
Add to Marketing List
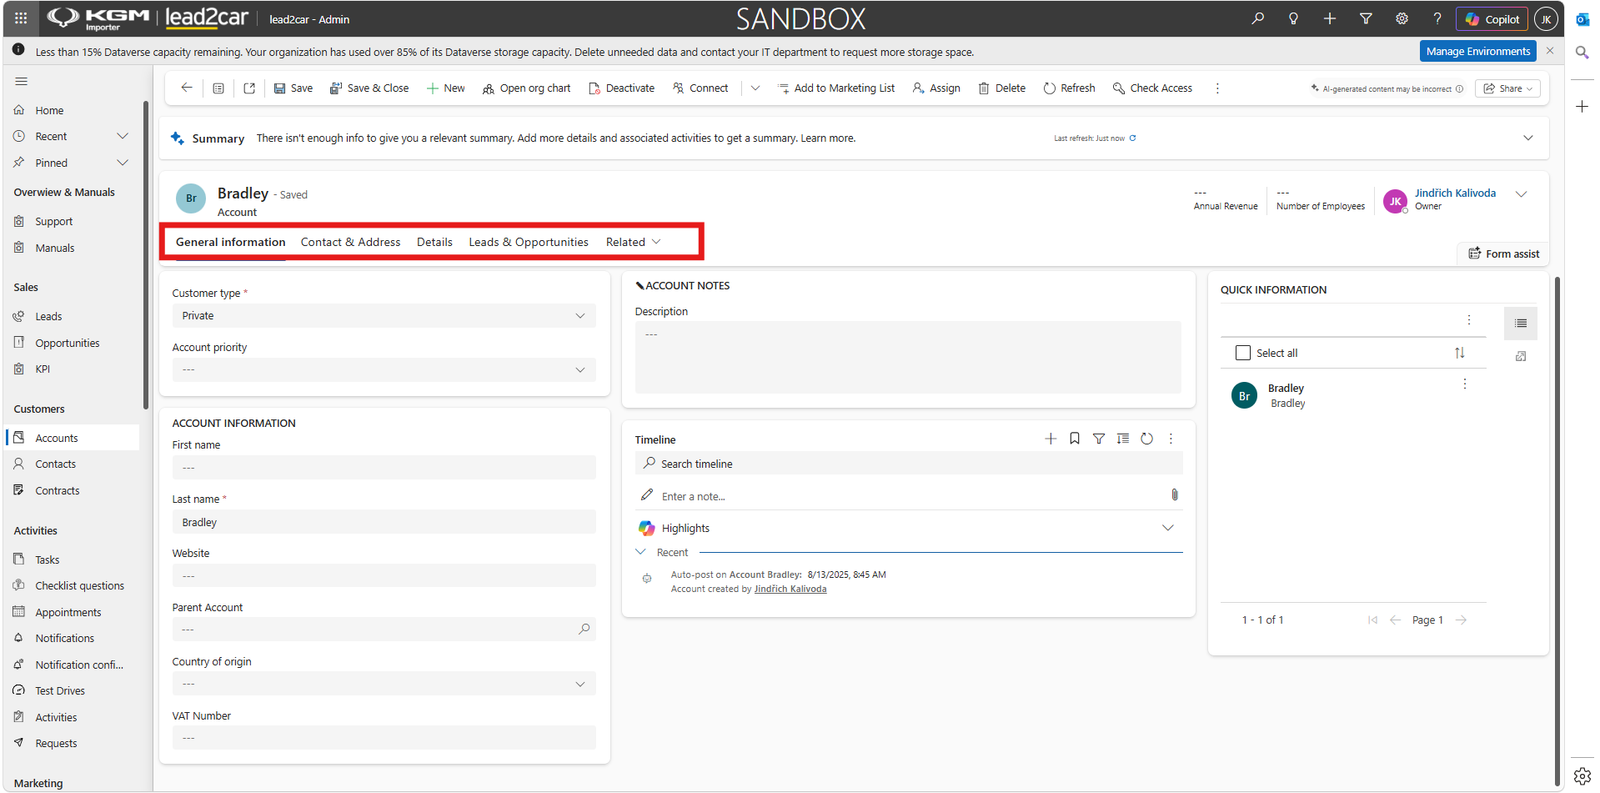click(x=836, y=88)
